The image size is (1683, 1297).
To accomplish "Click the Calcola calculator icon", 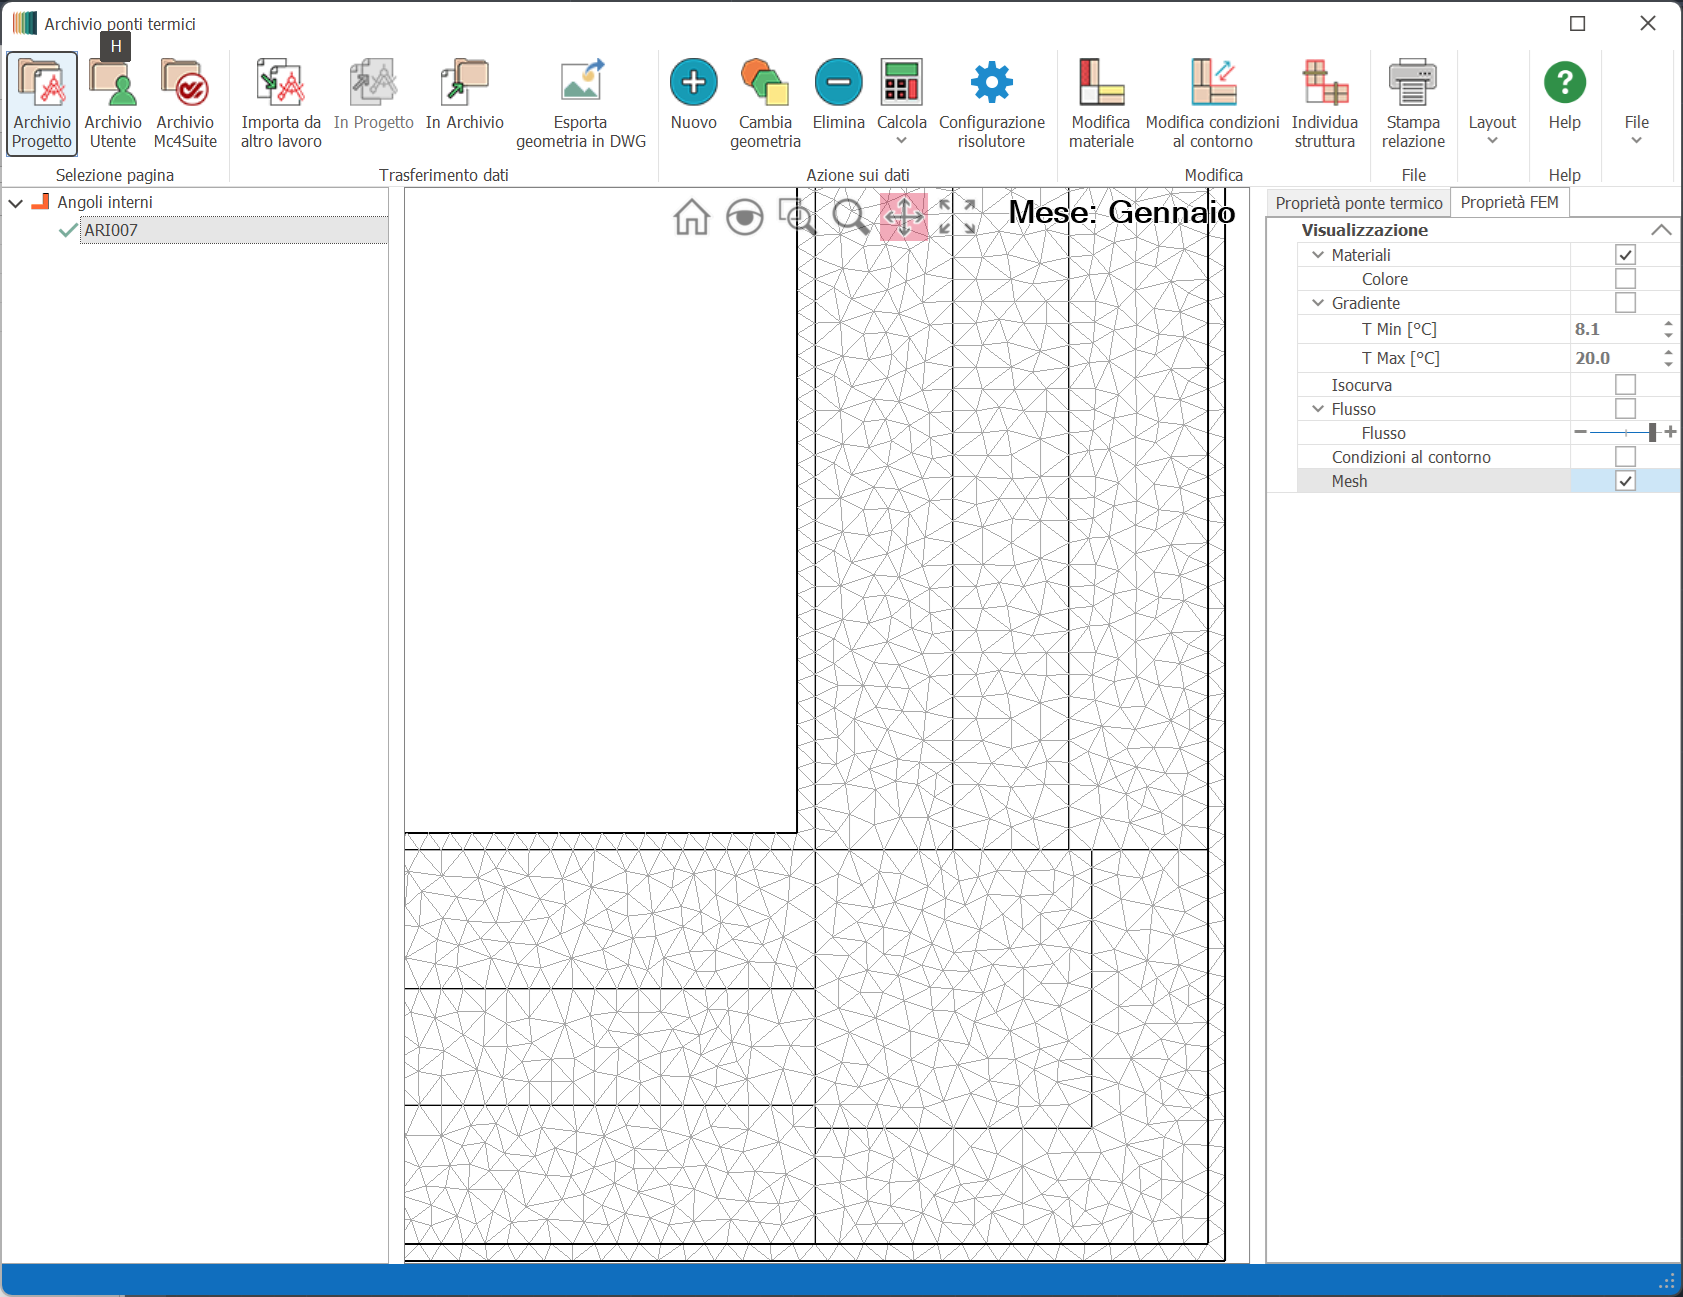I will 902,82.
